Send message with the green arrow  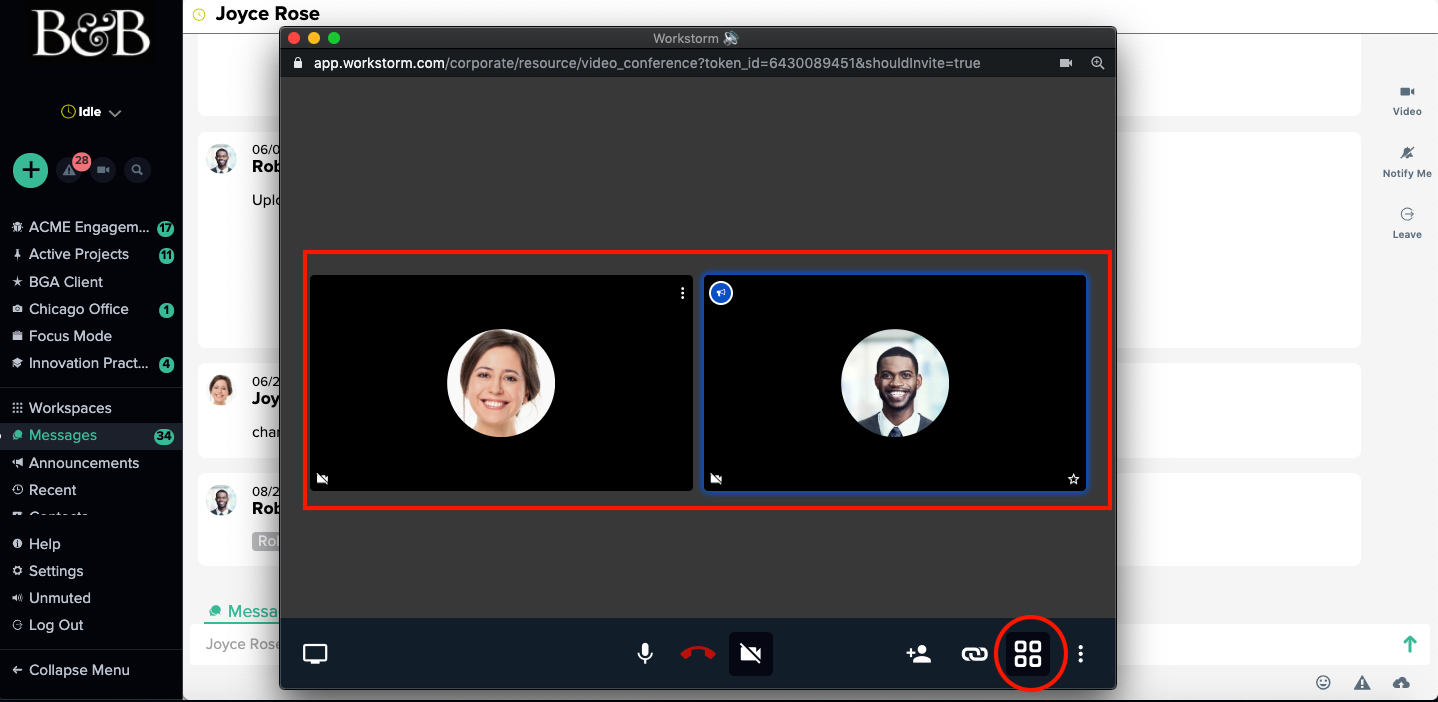[1410, 644]
